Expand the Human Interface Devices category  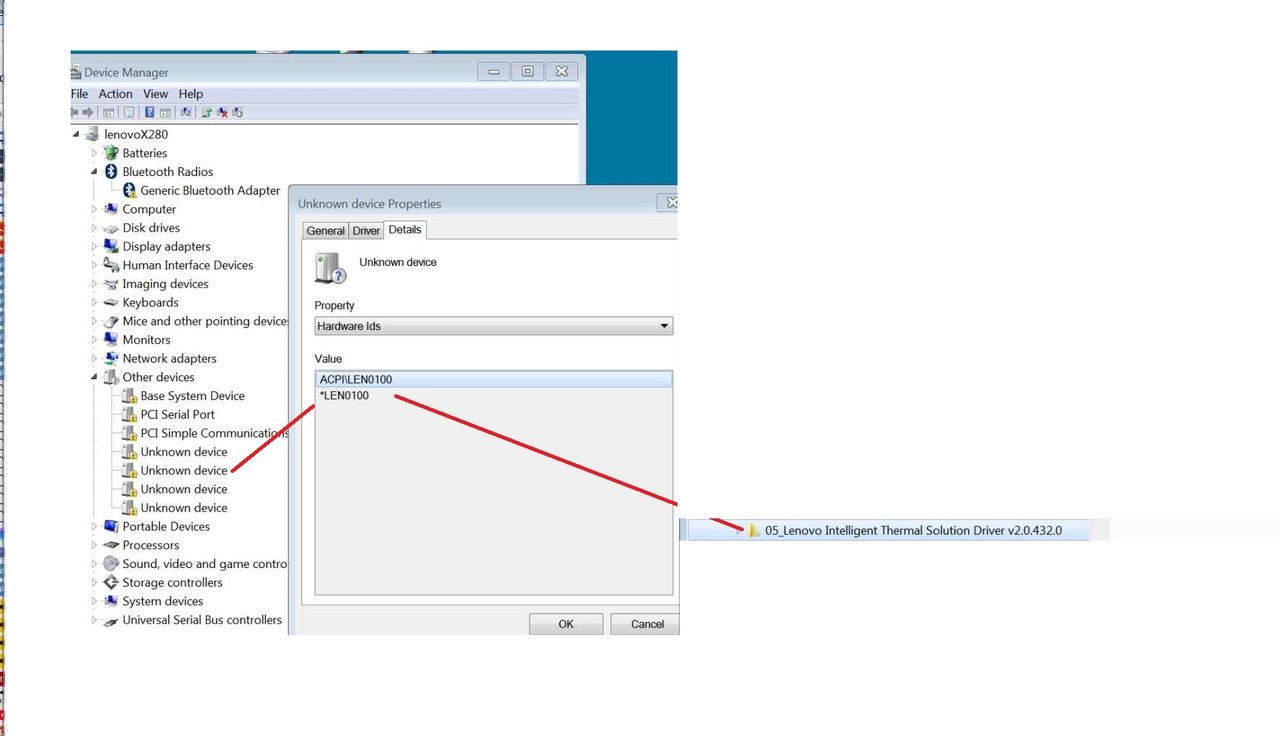point(95,265)
